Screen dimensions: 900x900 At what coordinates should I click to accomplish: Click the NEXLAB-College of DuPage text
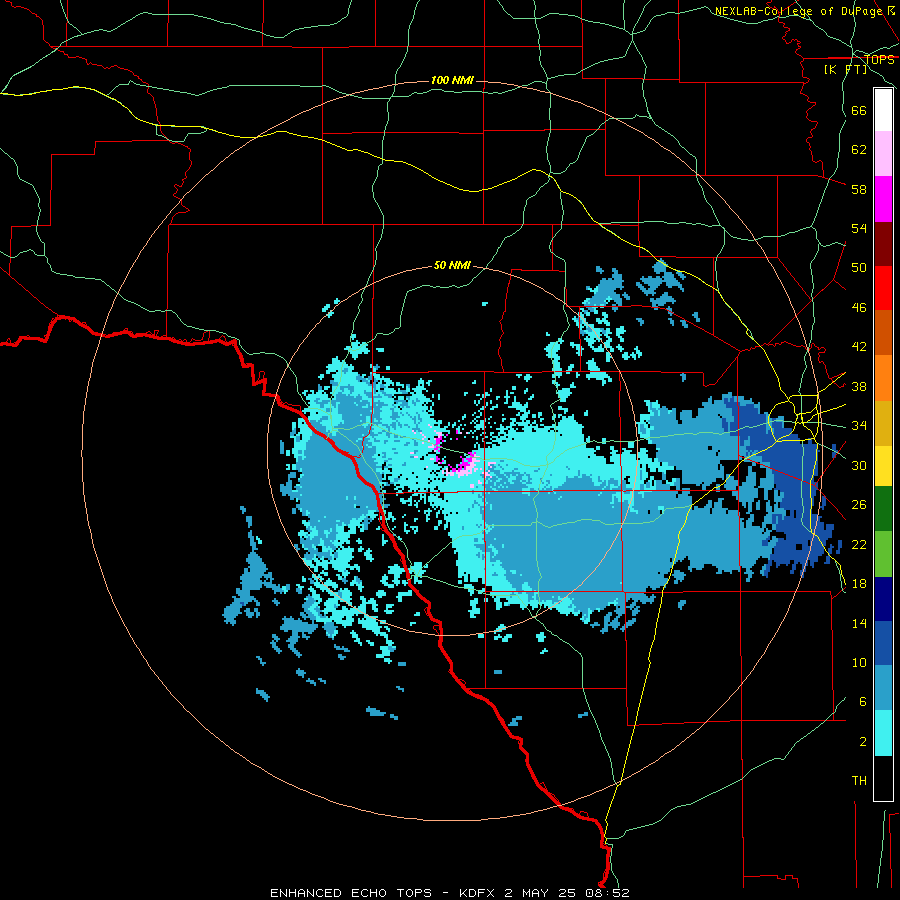[x=800, y=11]
